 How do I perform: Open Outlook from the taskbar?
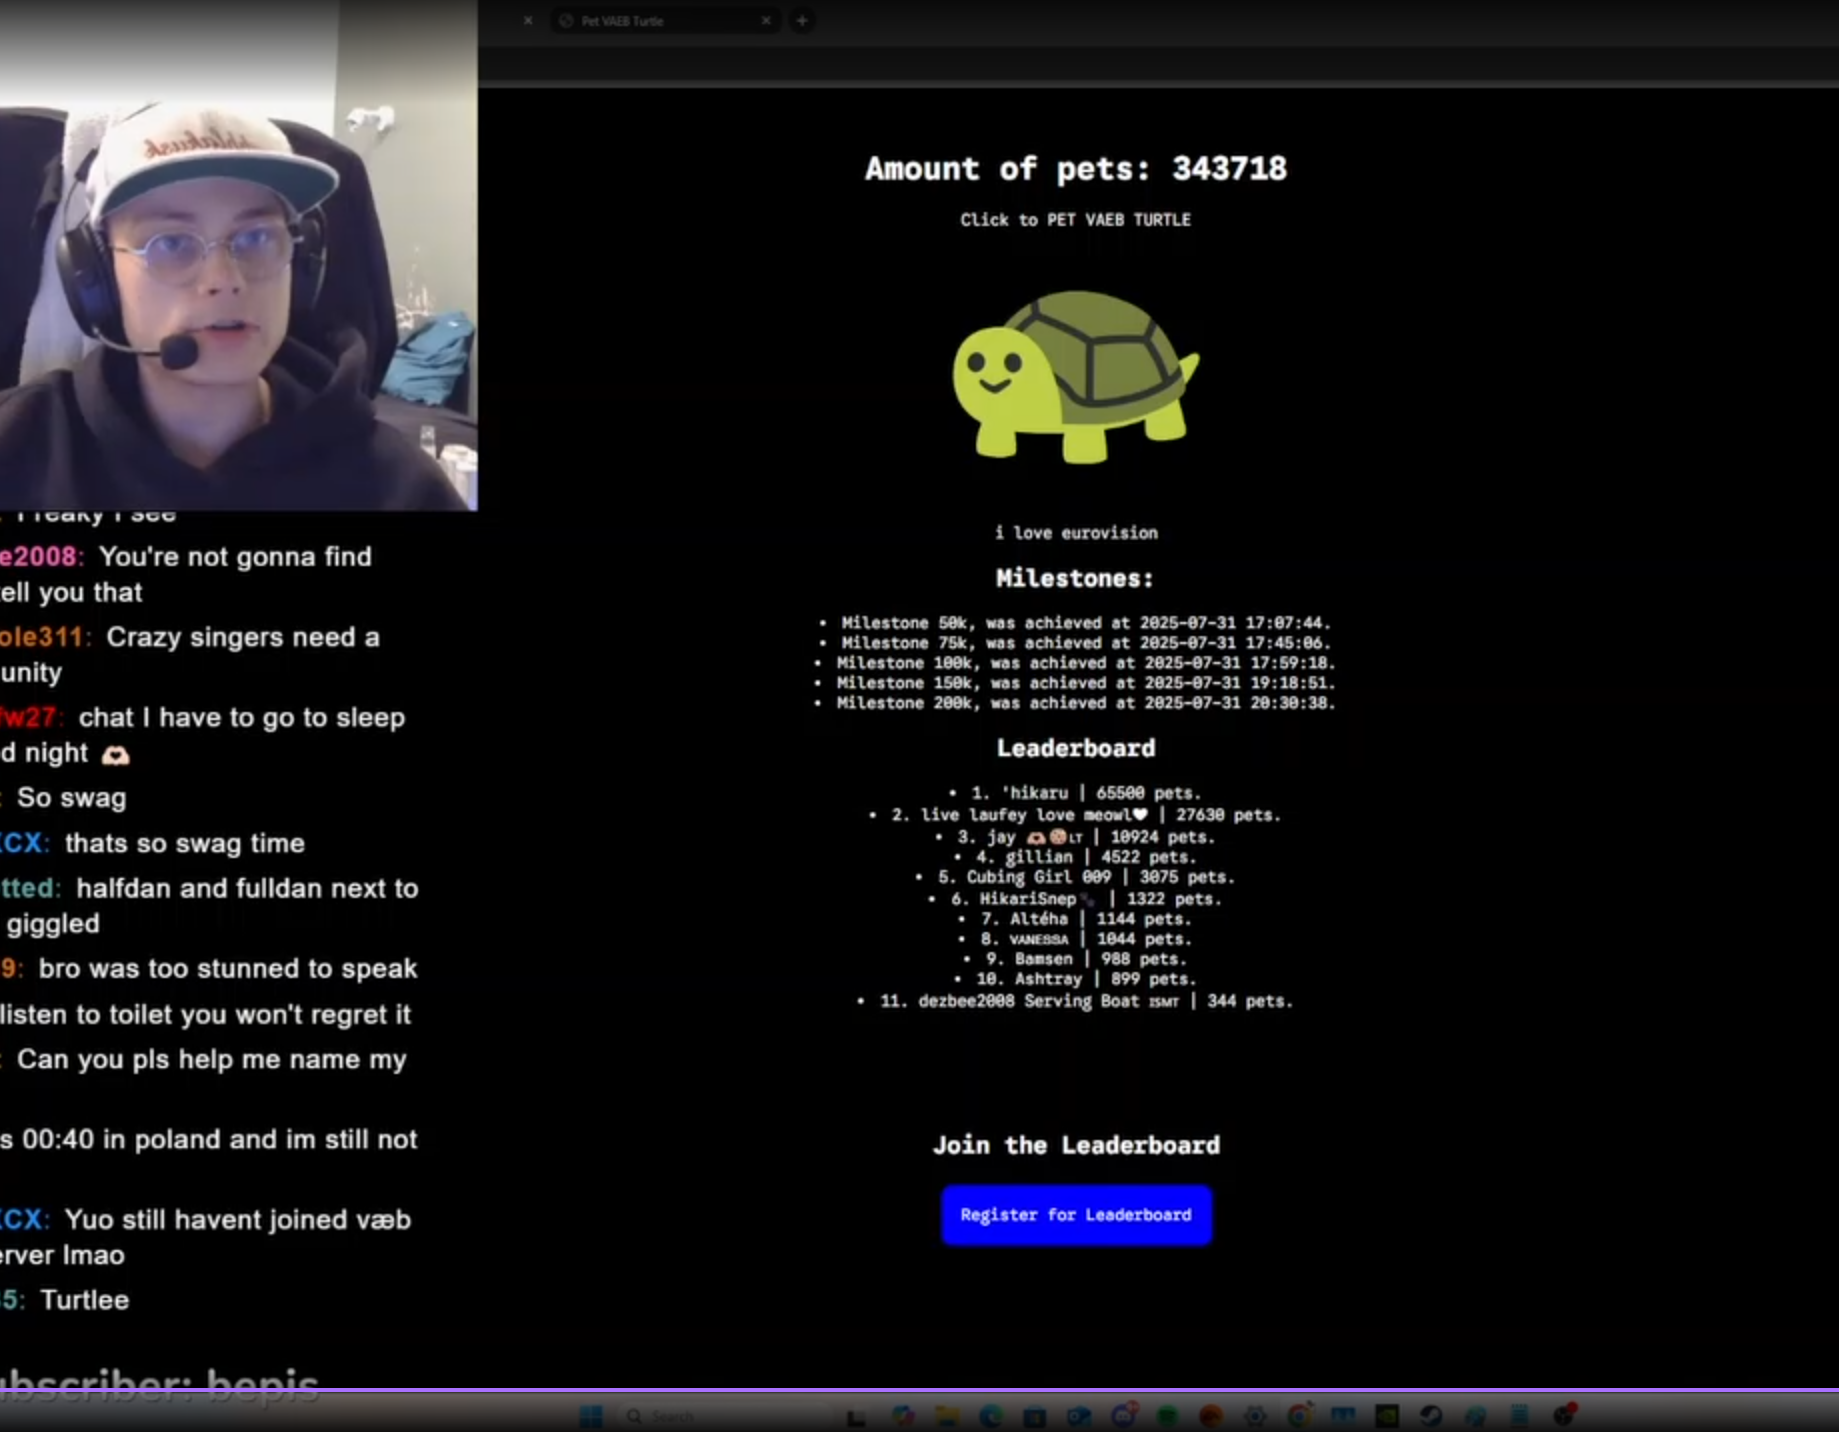[x=1078, y=1416]
